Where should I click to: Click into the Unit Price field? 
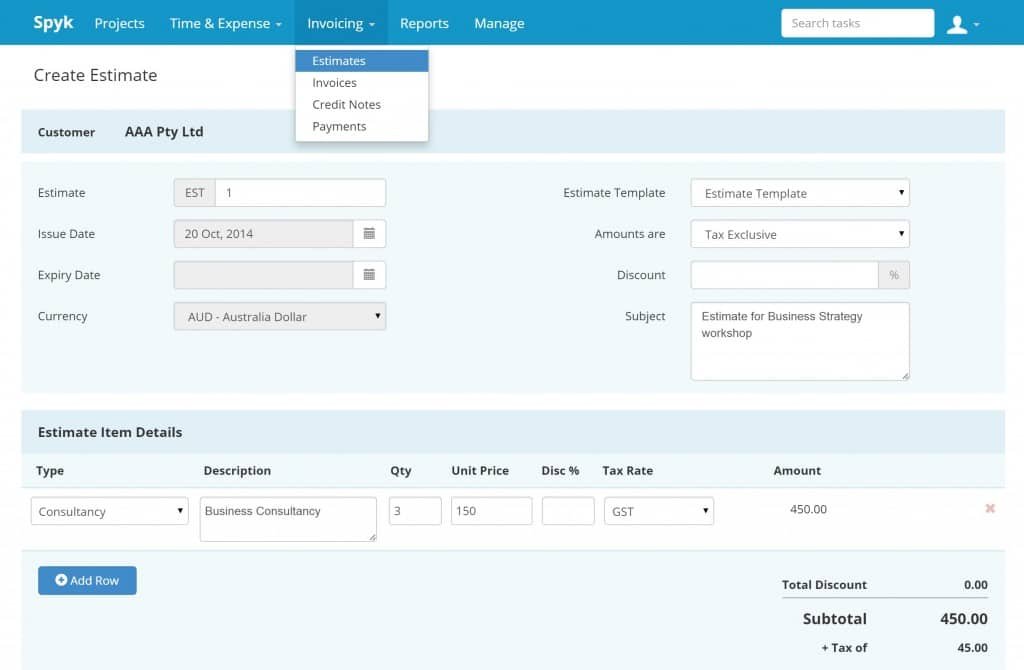[491, 511]
